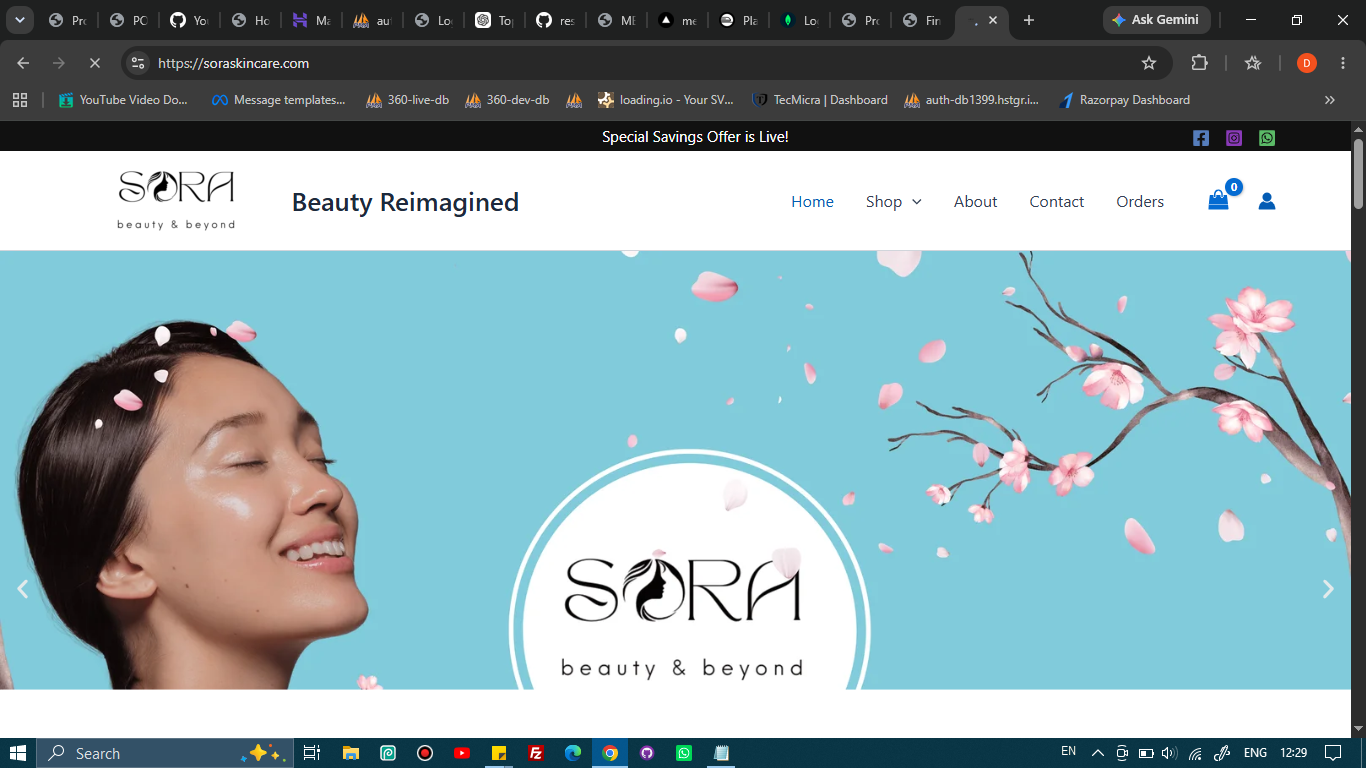1366x768 pixels.
Task: Open auth-db1399.hstgr bookmark
Action: click(972, 100)
